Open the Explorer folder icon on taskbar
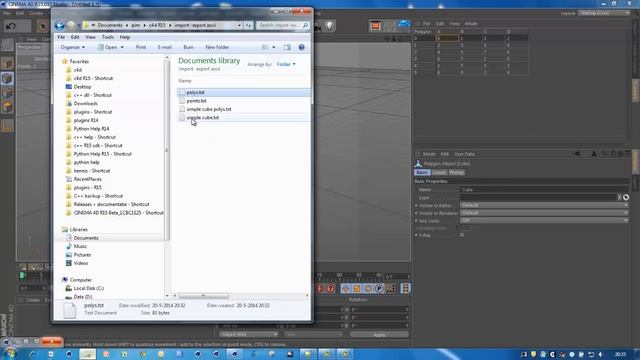Image resolution: width=640 pixels, height=360 pixels. (x=87, y=354)
